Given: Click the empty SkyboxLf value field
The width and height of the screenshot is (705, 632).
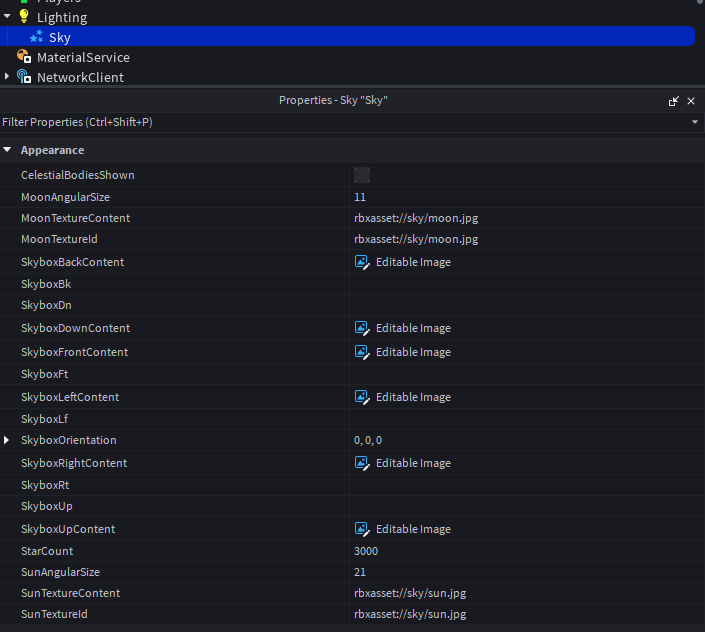Looking at the screenshot, I should pos(527,419).
